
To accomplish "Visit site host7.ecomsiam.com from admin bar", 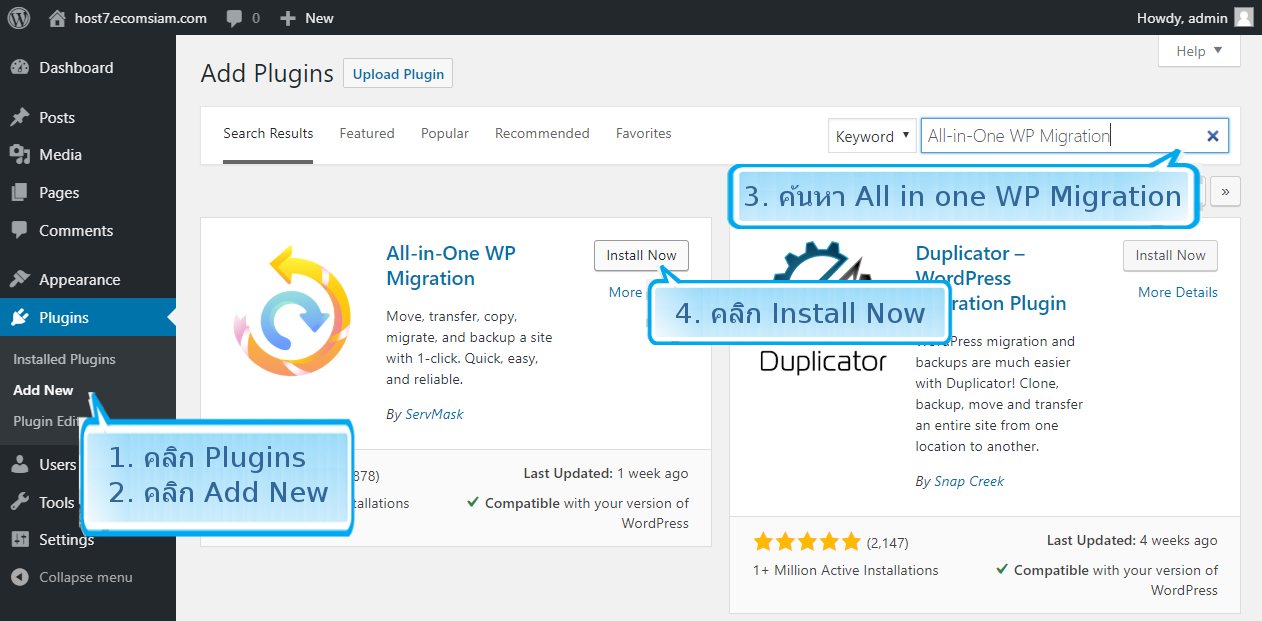I will [x=128, y=18].
